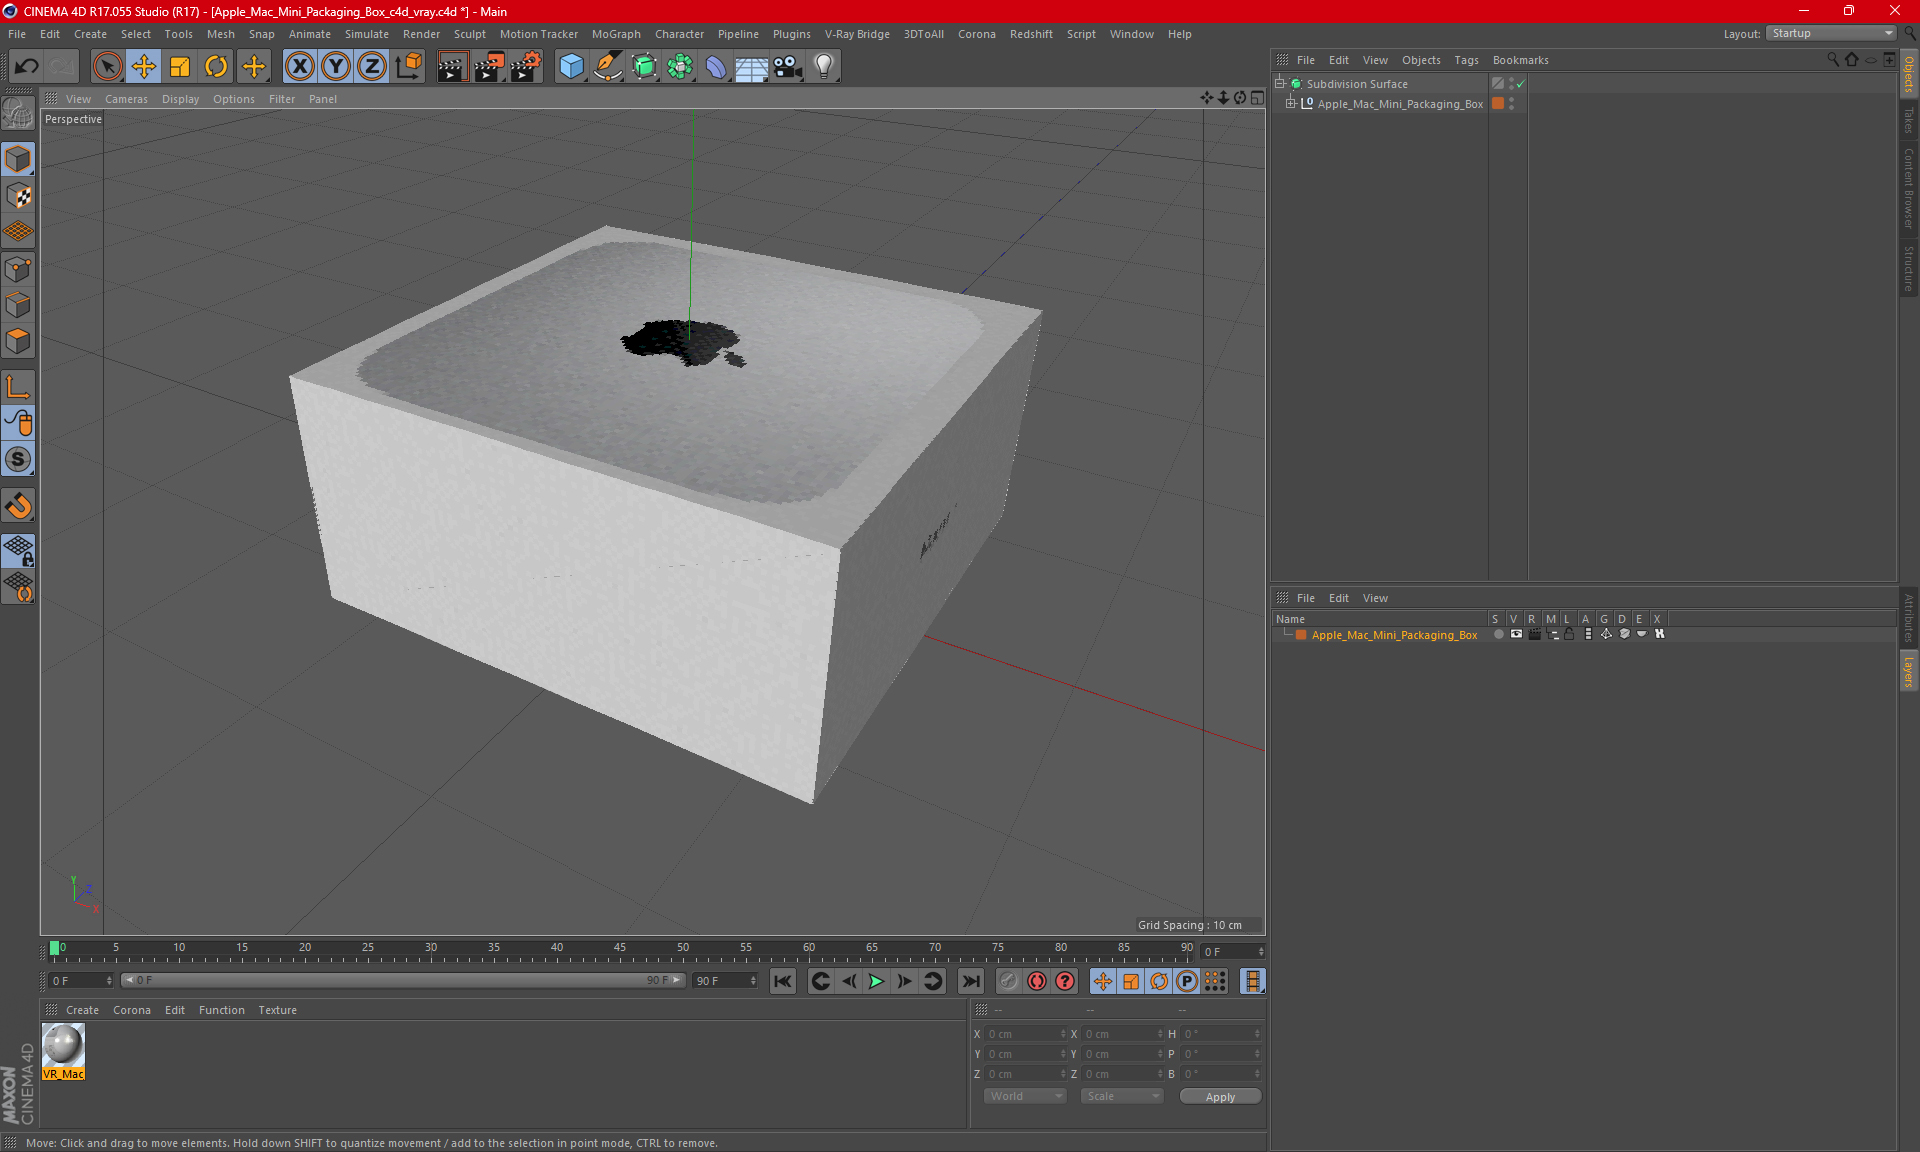Click the orange layer color swatch of Apple_Mac_Mini_Packaging_Box

pos(1301,635)
